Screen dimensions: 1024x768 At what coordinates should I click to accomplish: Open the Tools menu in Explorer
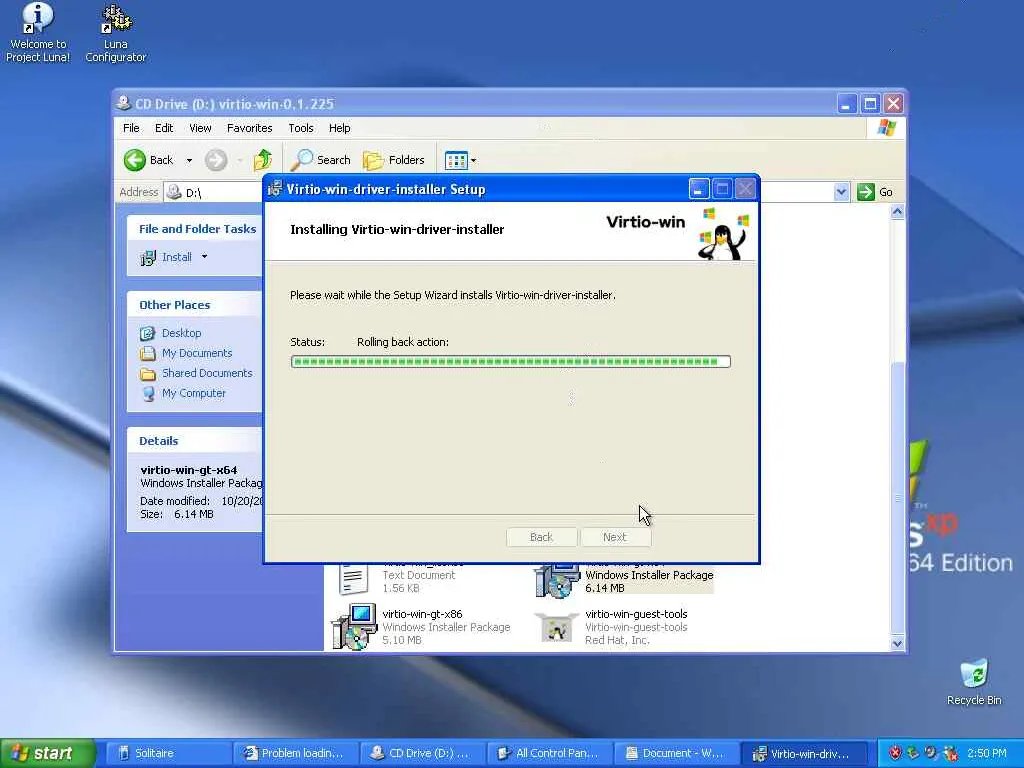301,128
